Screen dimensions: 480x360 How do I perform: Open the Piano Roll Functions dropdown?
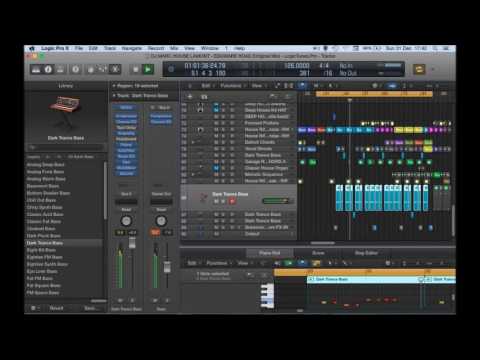(x=218, y=263)
